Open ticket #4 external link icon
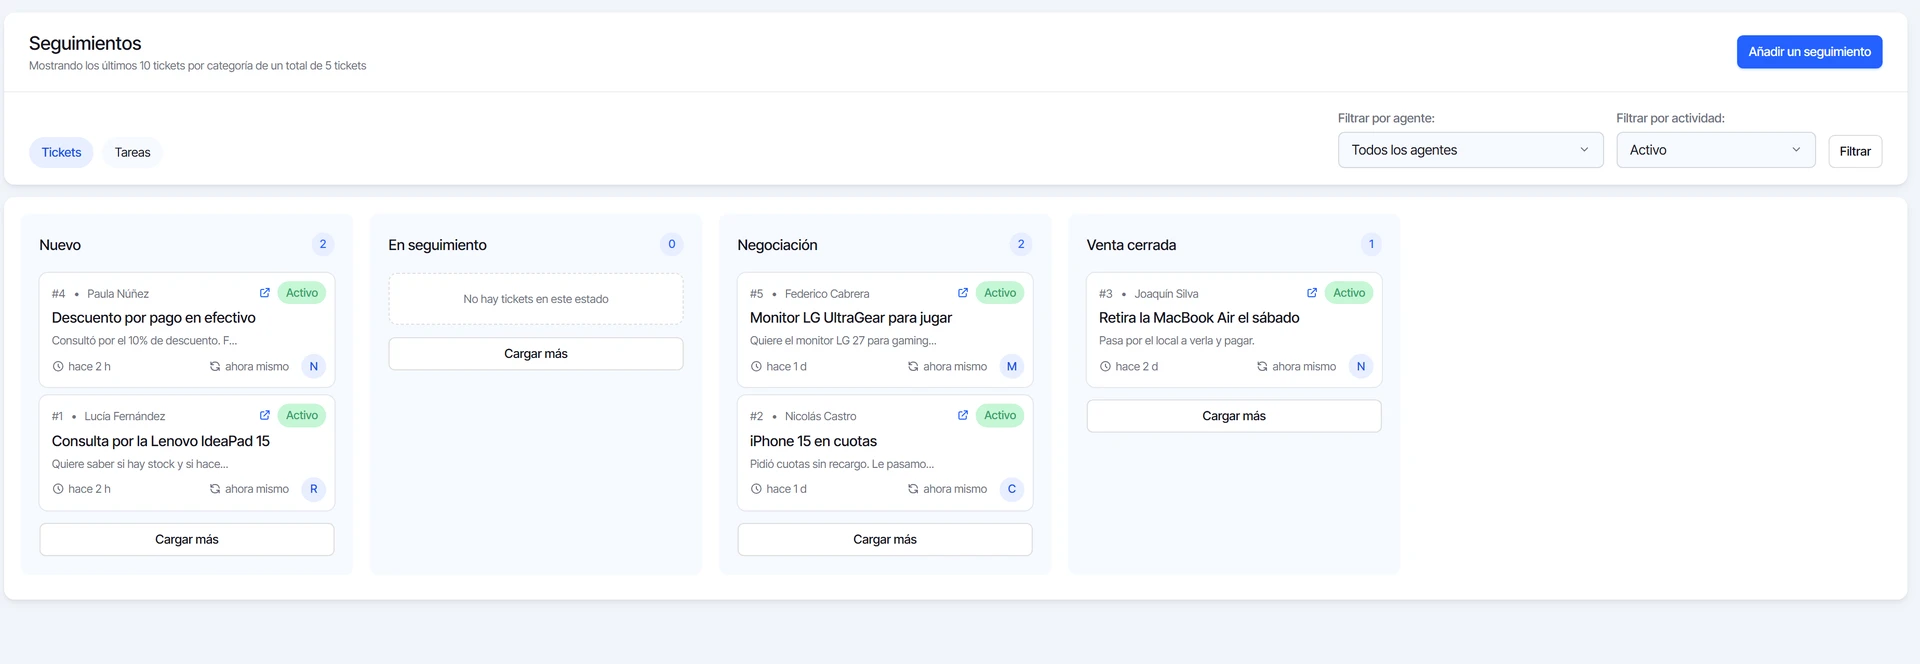Viewport: 1920px width, 664px height. point(265,293)
